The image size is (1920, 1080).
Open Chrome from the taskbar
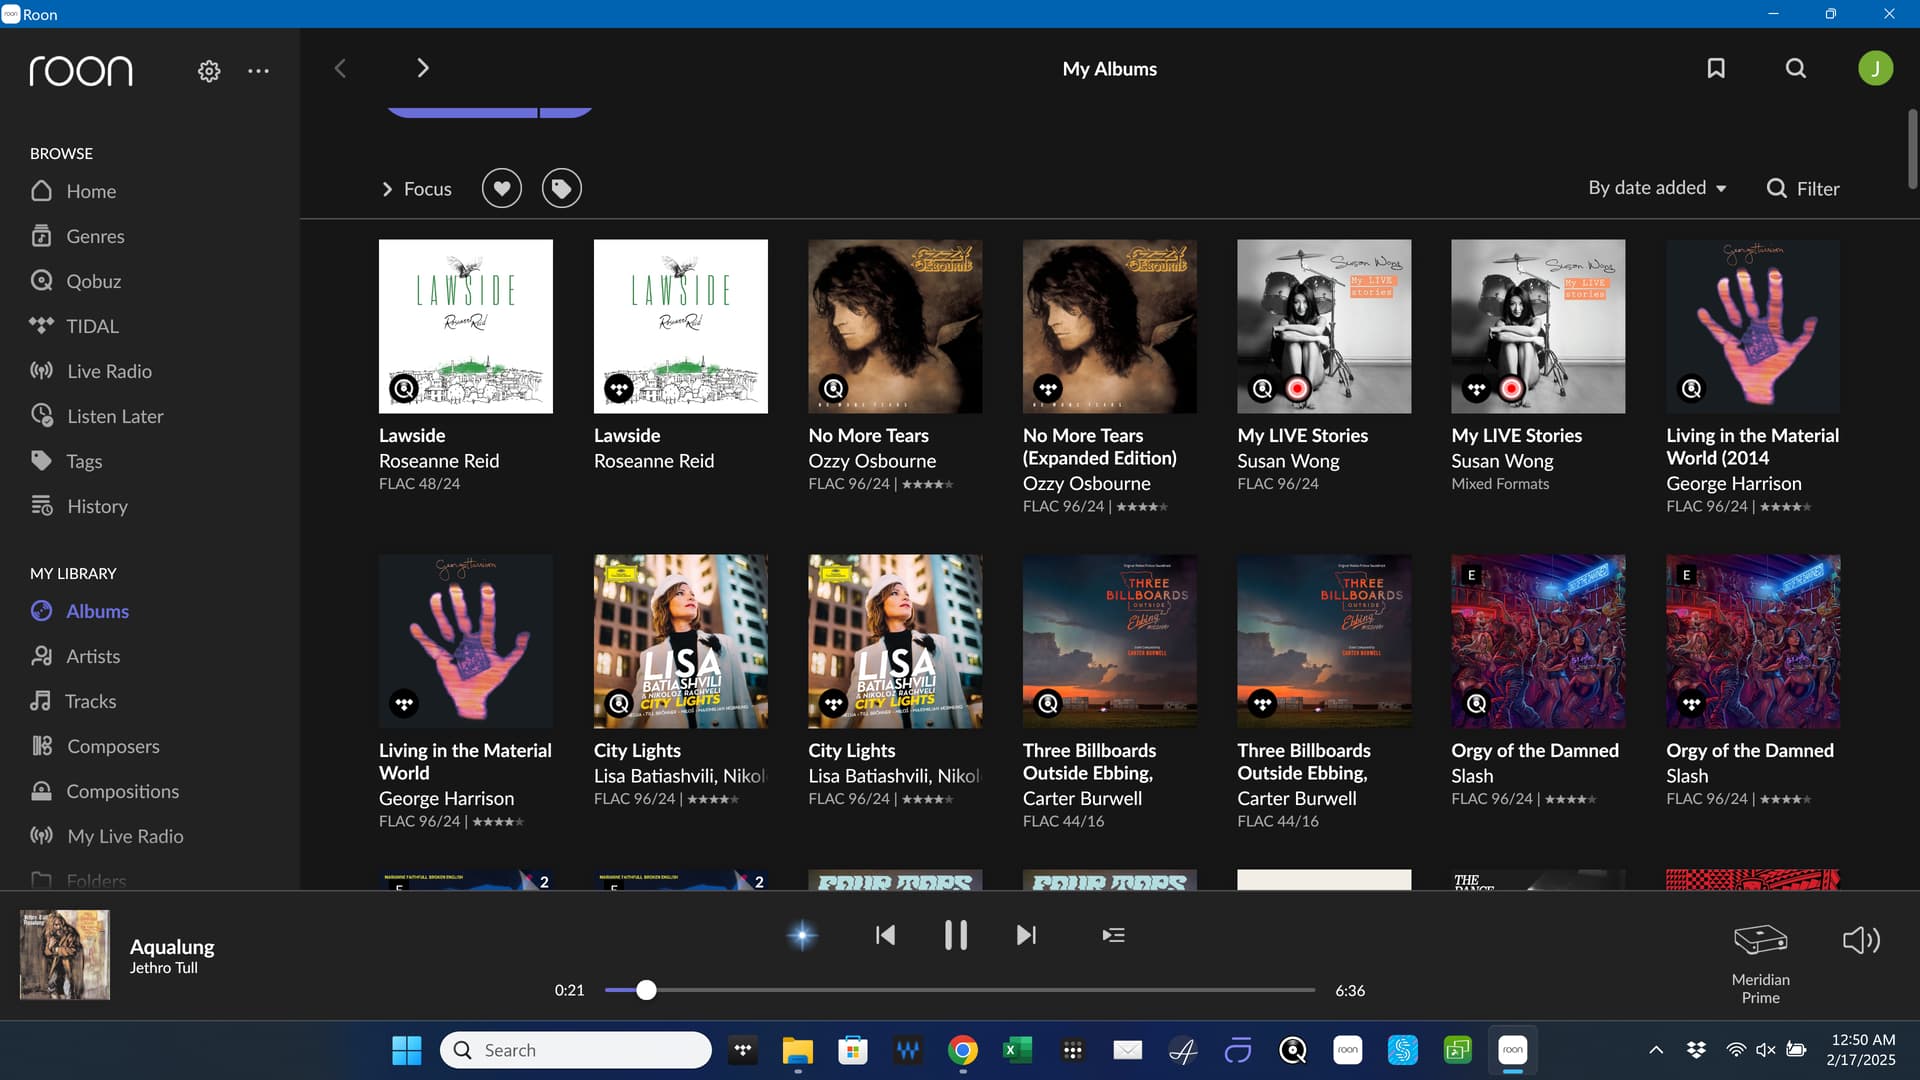tap(963, 1050)
